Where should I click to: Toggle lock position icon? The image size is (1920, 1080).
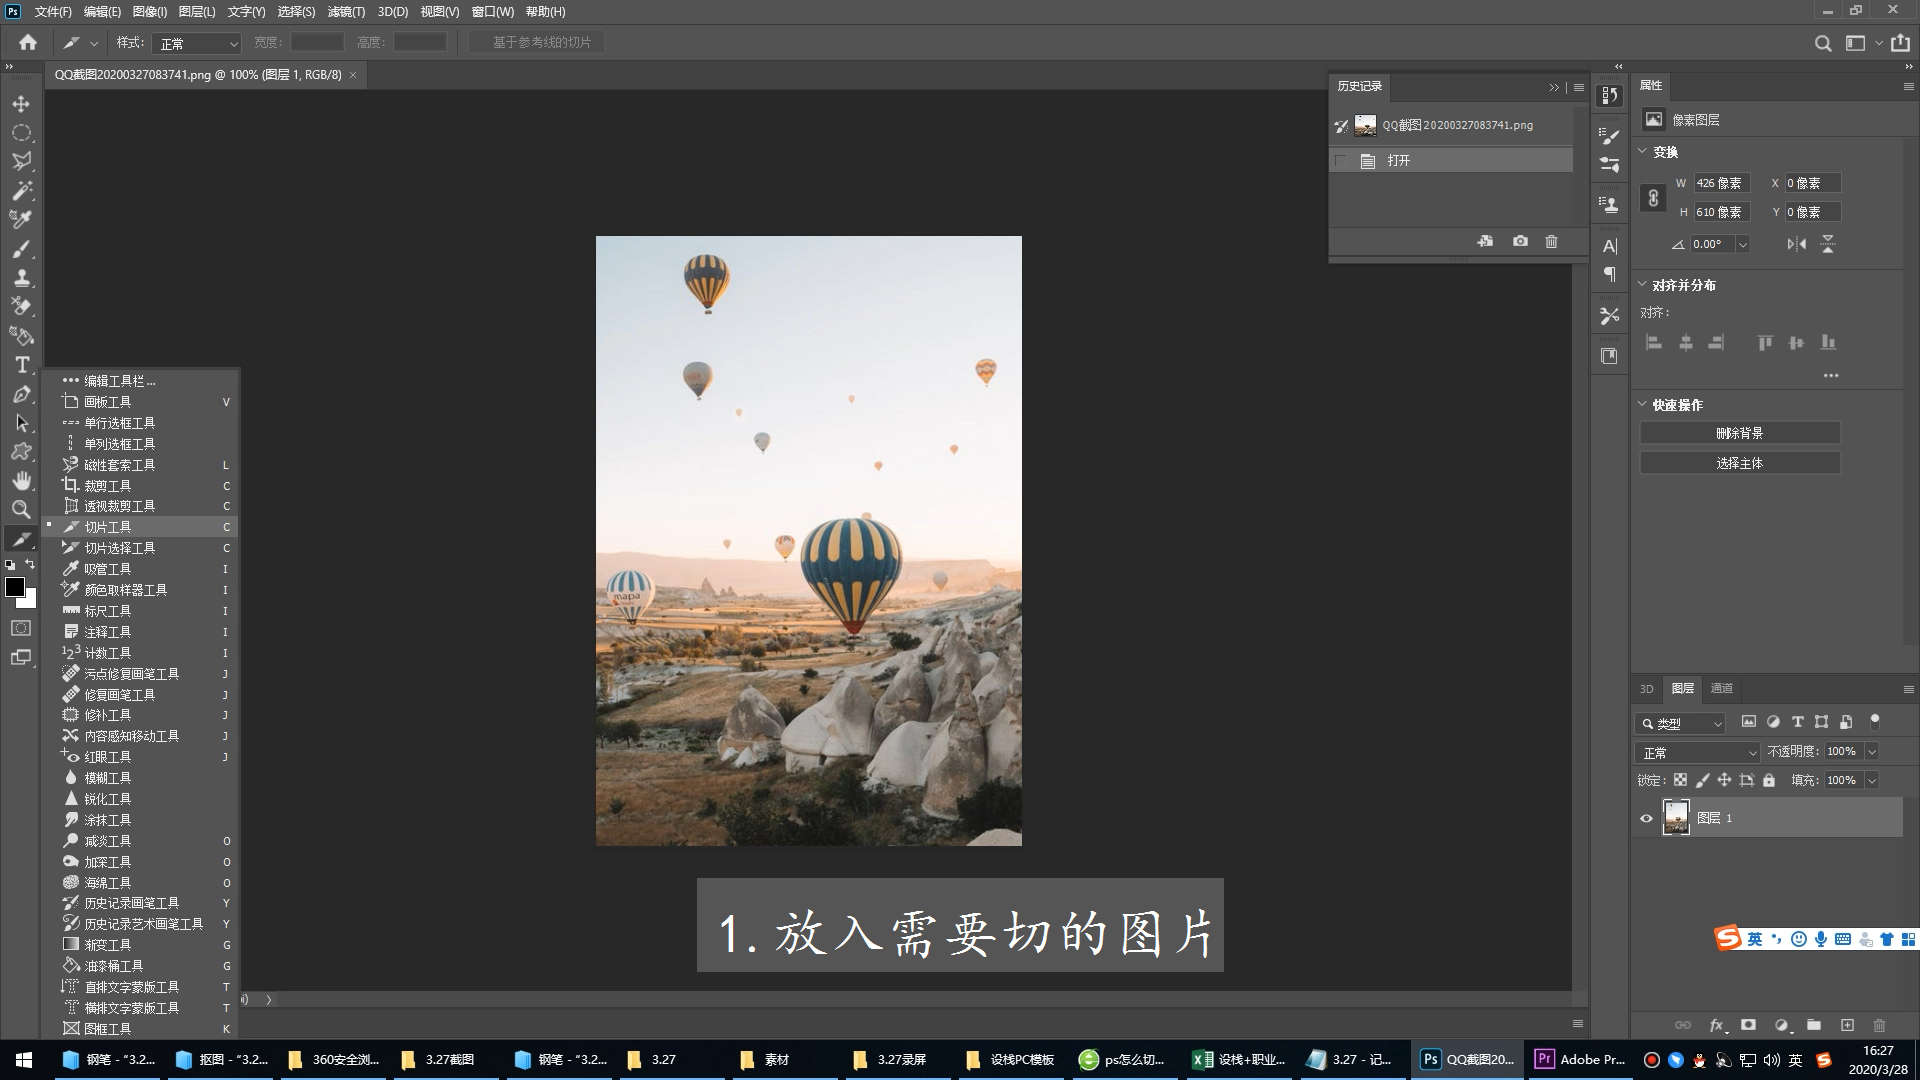pos(1724,780)
